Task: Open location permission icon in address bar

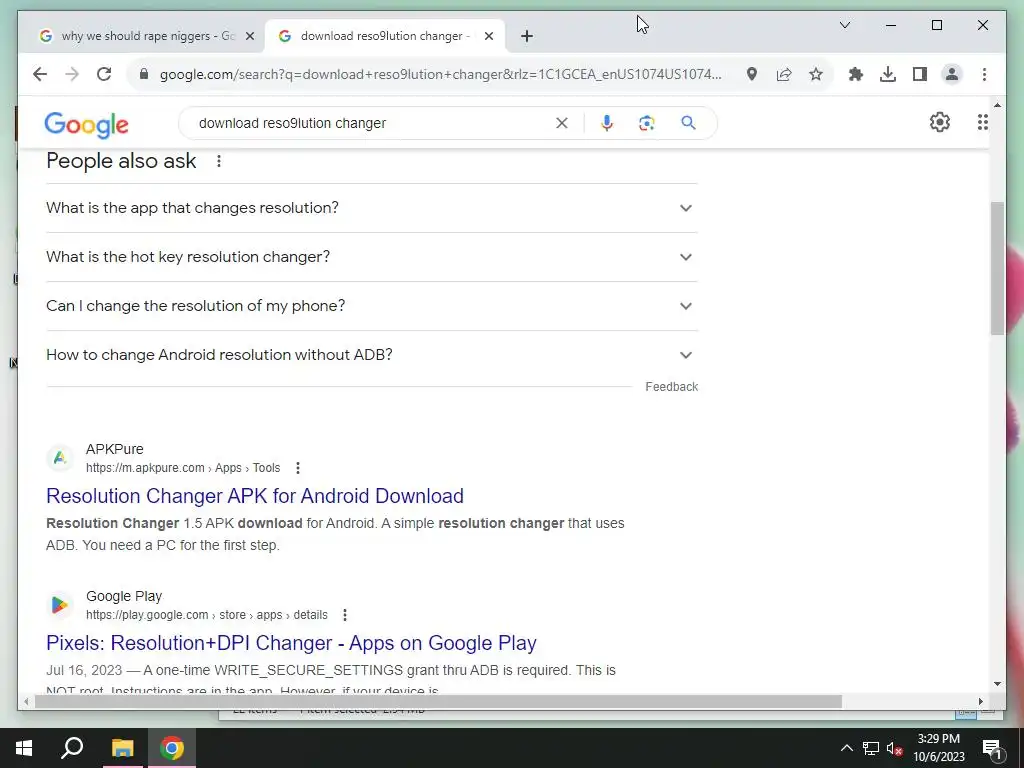Action: click(752, 74)
